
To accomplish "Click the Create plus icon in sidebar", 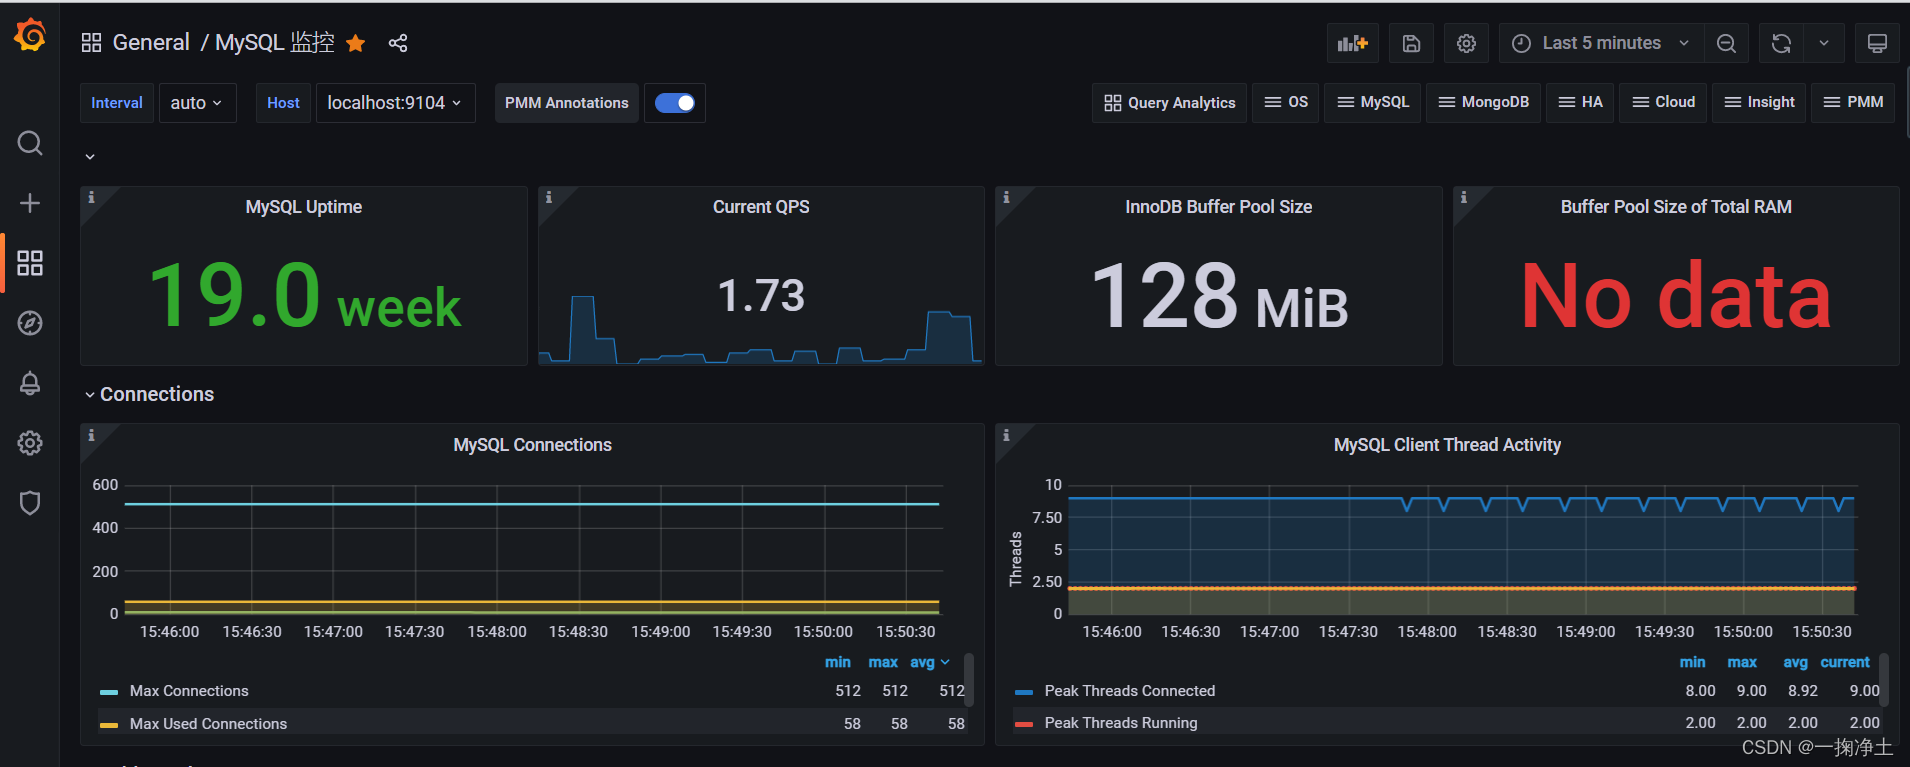I will 30,203.
